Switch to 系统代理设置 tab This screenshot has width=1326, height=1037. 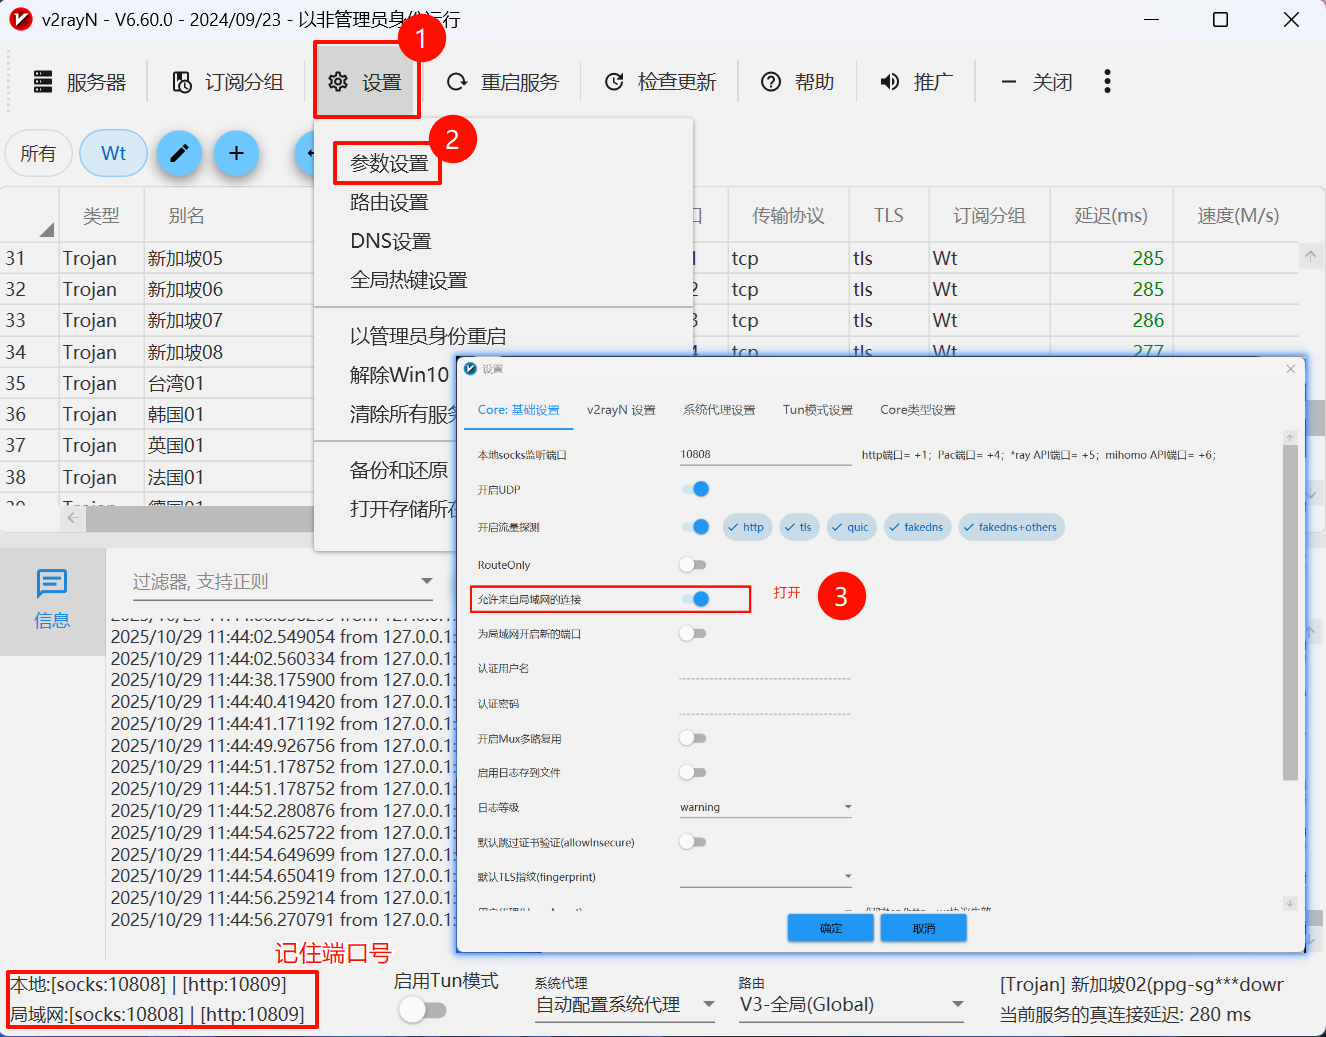719,410
